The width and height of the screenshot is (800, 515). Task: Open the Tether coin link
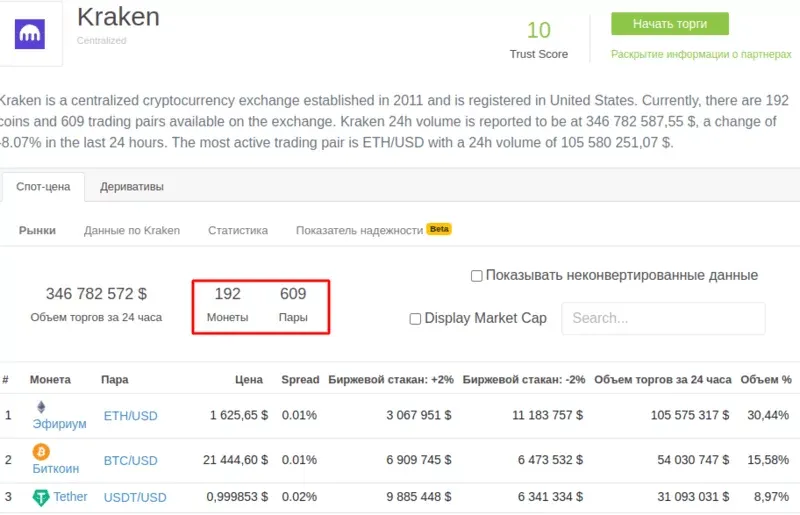point(70,497)
